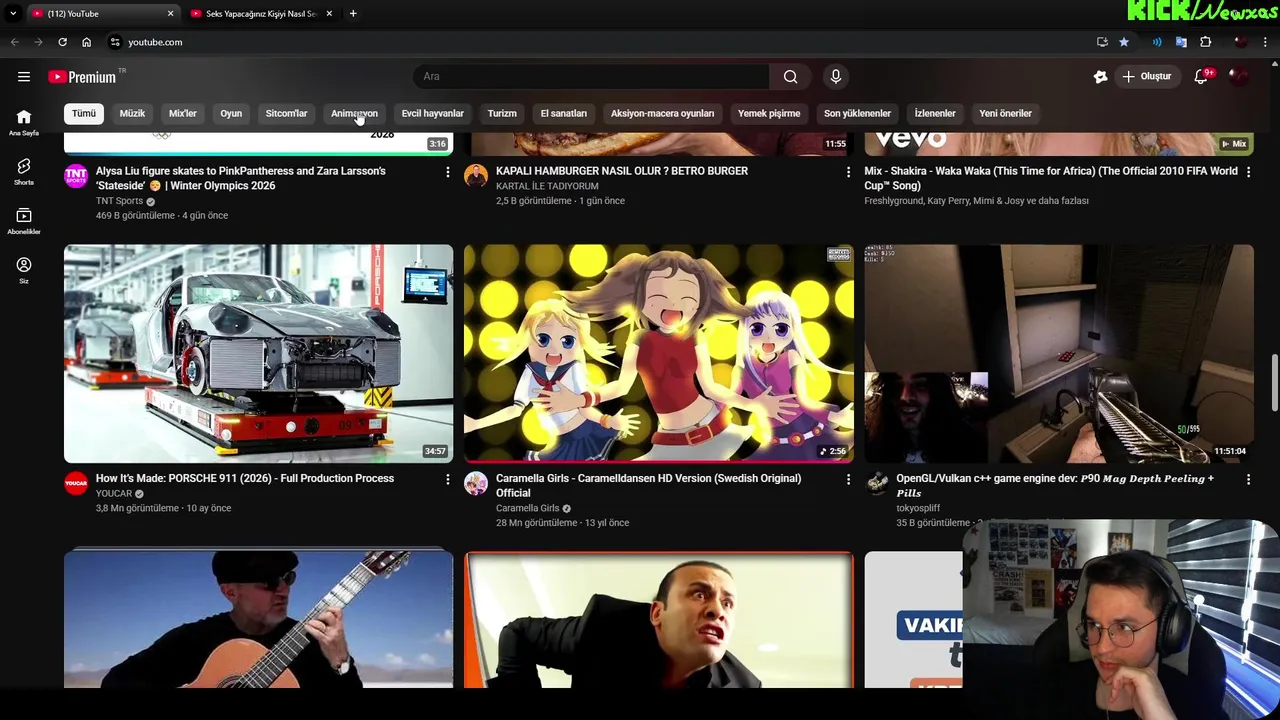Open options for KAPALI HAMBURGER video
The image size is (1280, 720).
click(x=848, y=172)
